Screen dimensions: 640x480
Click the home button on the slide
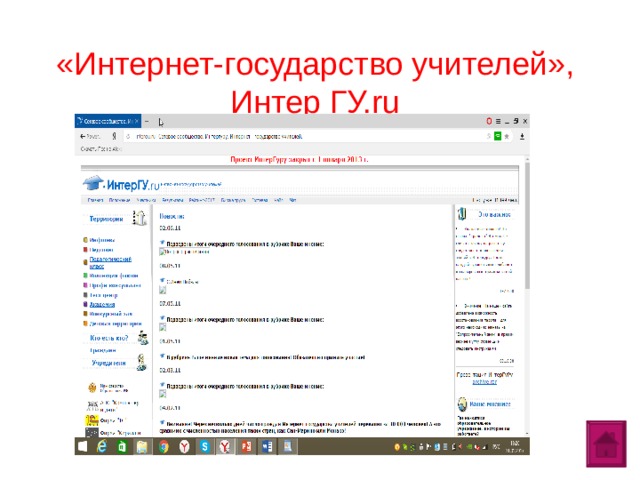point(606,444)
